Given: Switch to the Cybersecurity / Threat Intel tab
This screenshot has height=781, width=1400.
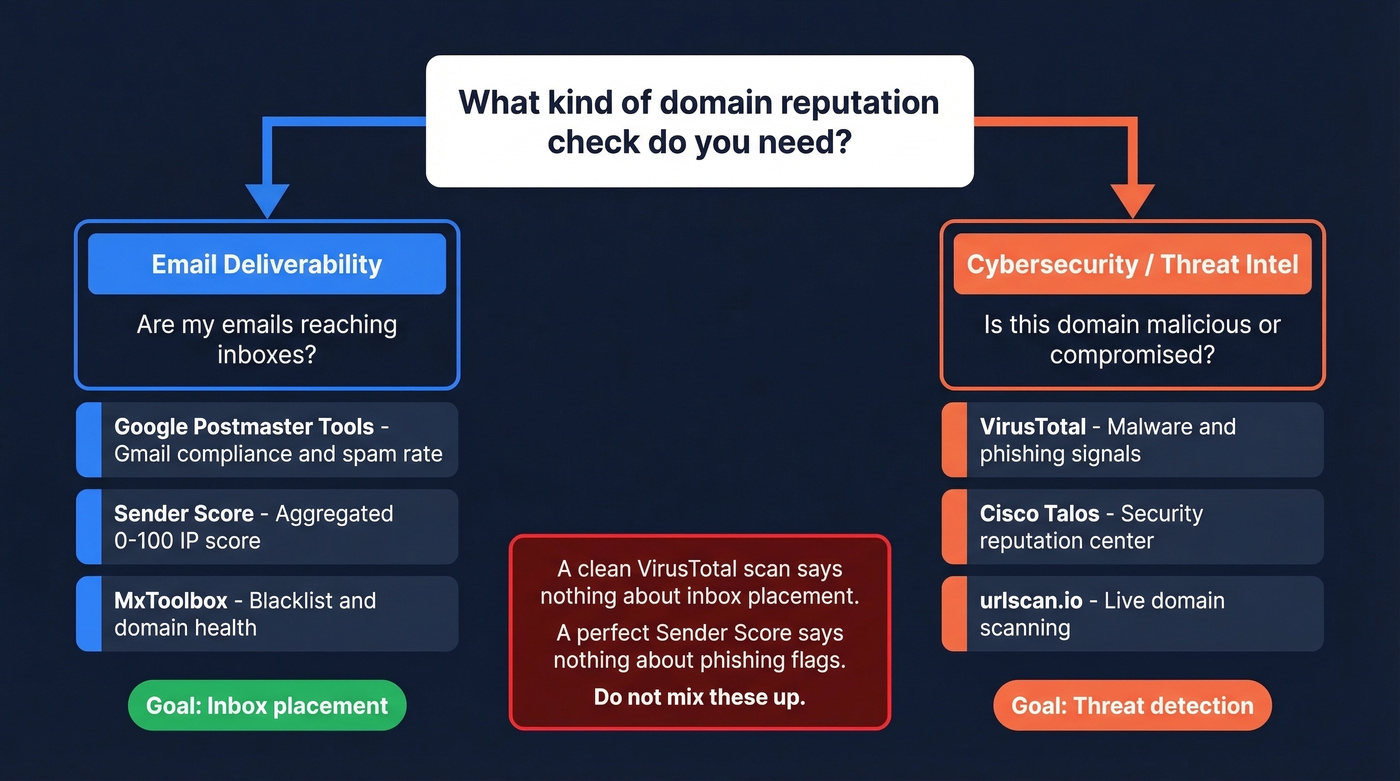Looking at the screenshot, I should (x=1132, y=263).
